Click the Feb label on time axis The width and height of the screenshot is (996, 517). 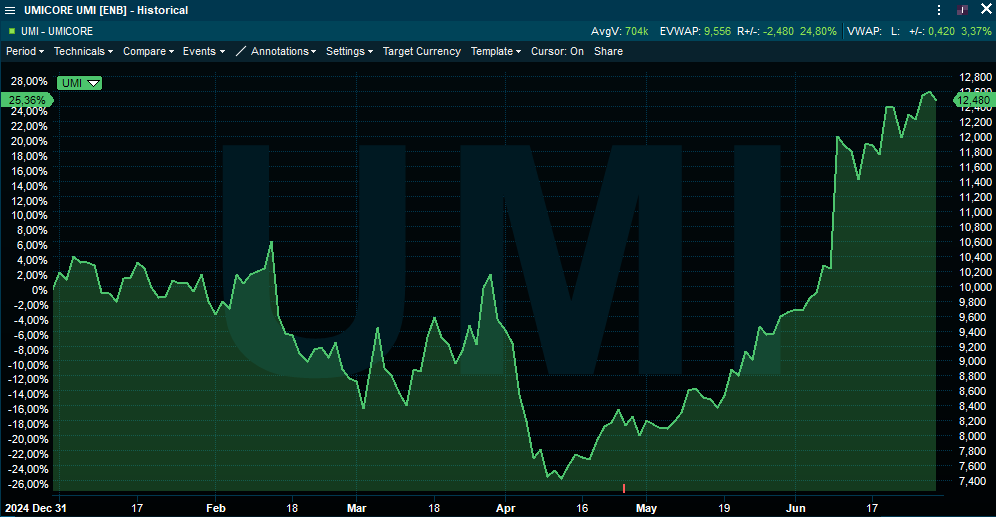pos(216,508)
